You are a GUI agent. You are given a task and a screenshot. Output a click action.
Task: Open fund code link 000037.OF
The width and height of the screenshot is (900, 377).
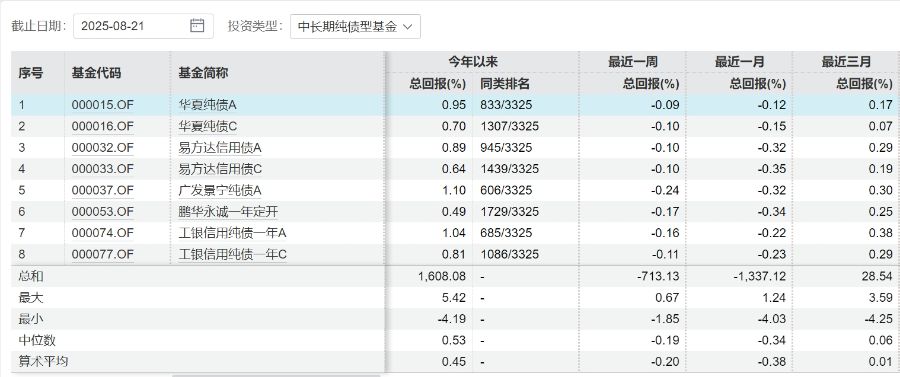(x=103, y=191)
